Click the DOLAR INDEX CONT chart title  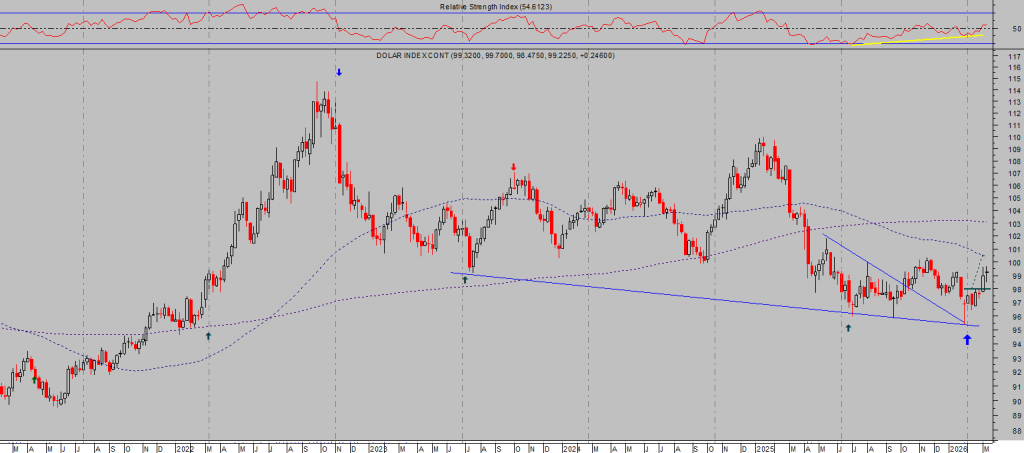[495, 55]
